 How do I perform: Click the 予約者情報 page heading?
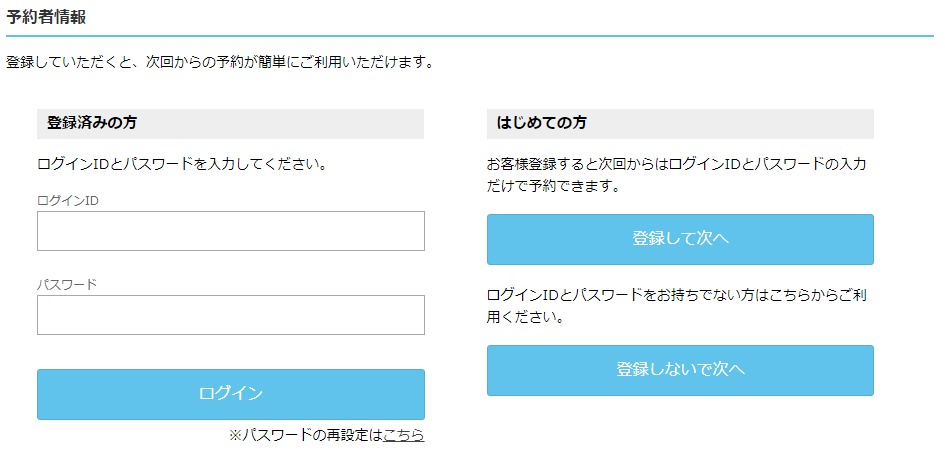tap(46, 17)
